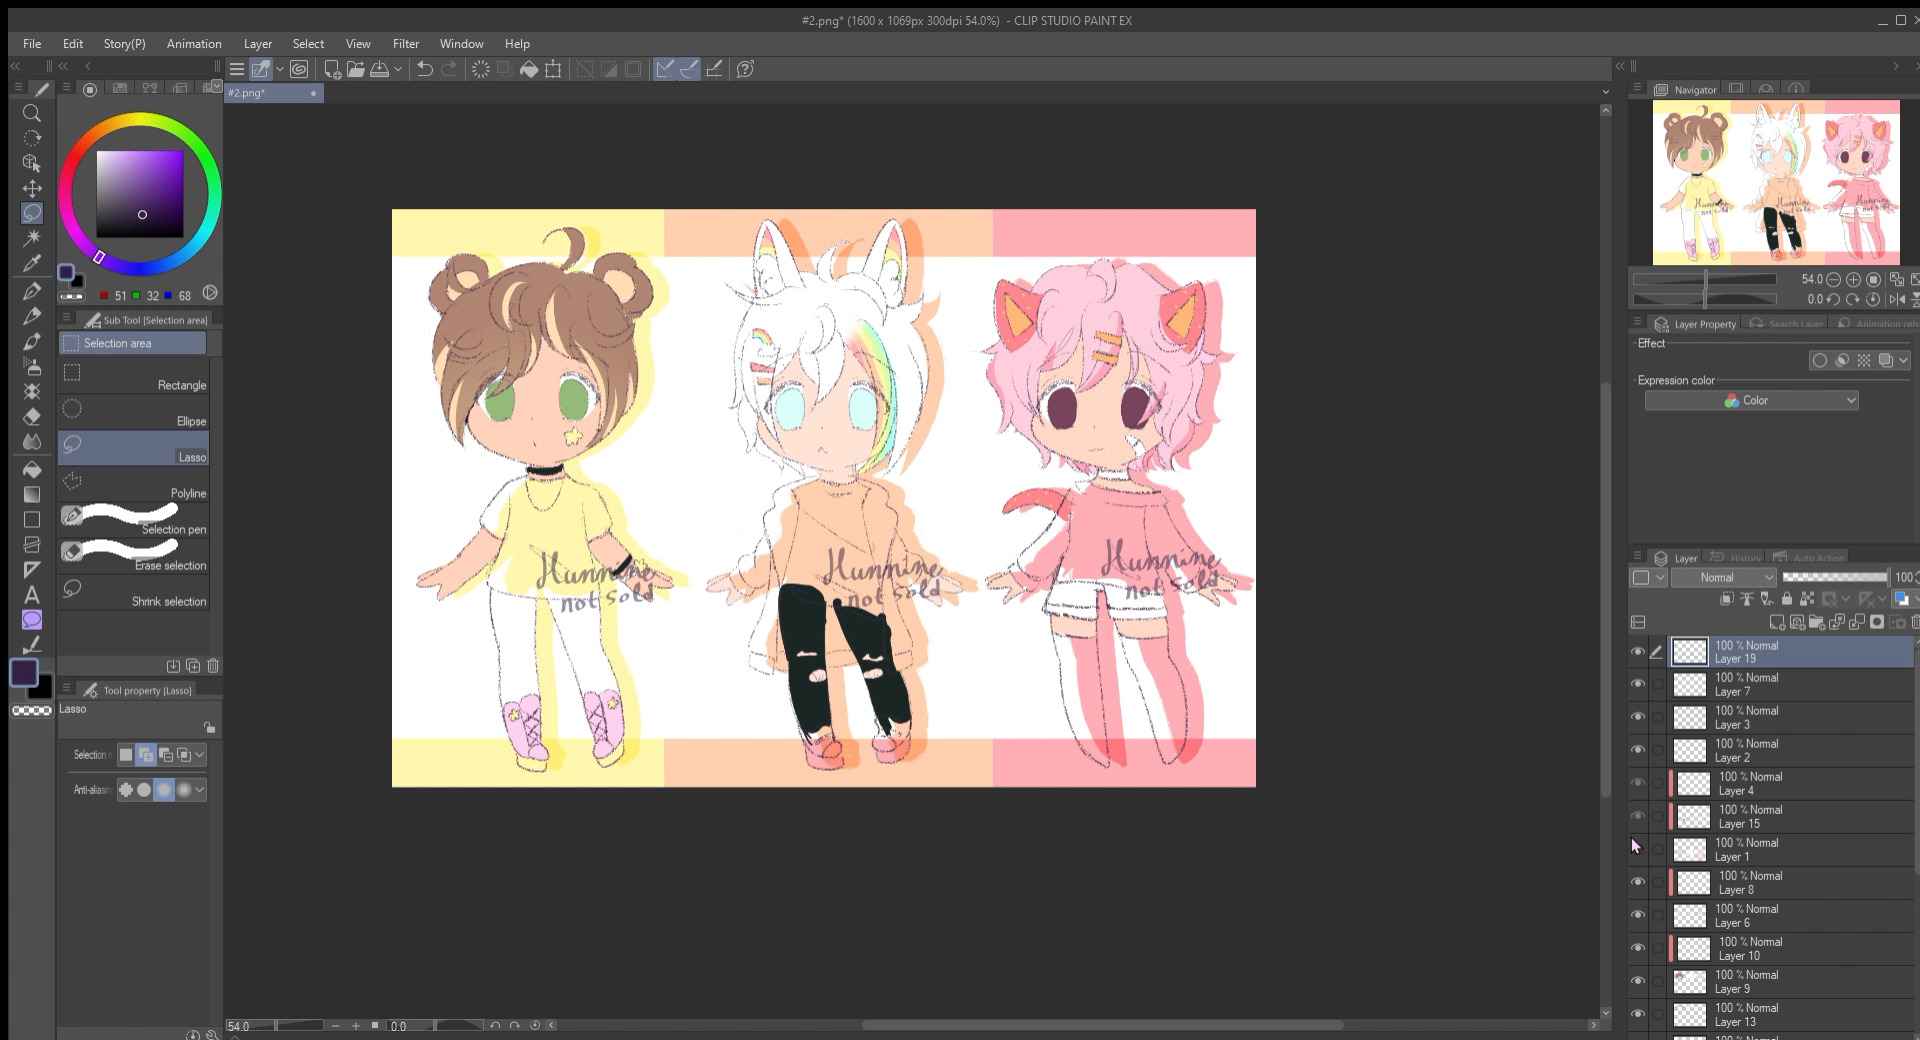Image resolution: width=1920 pixels, height=1040 pixels.
Task: Hide Layer 2 with its eye icon
Action: [x=1638, y=750]
